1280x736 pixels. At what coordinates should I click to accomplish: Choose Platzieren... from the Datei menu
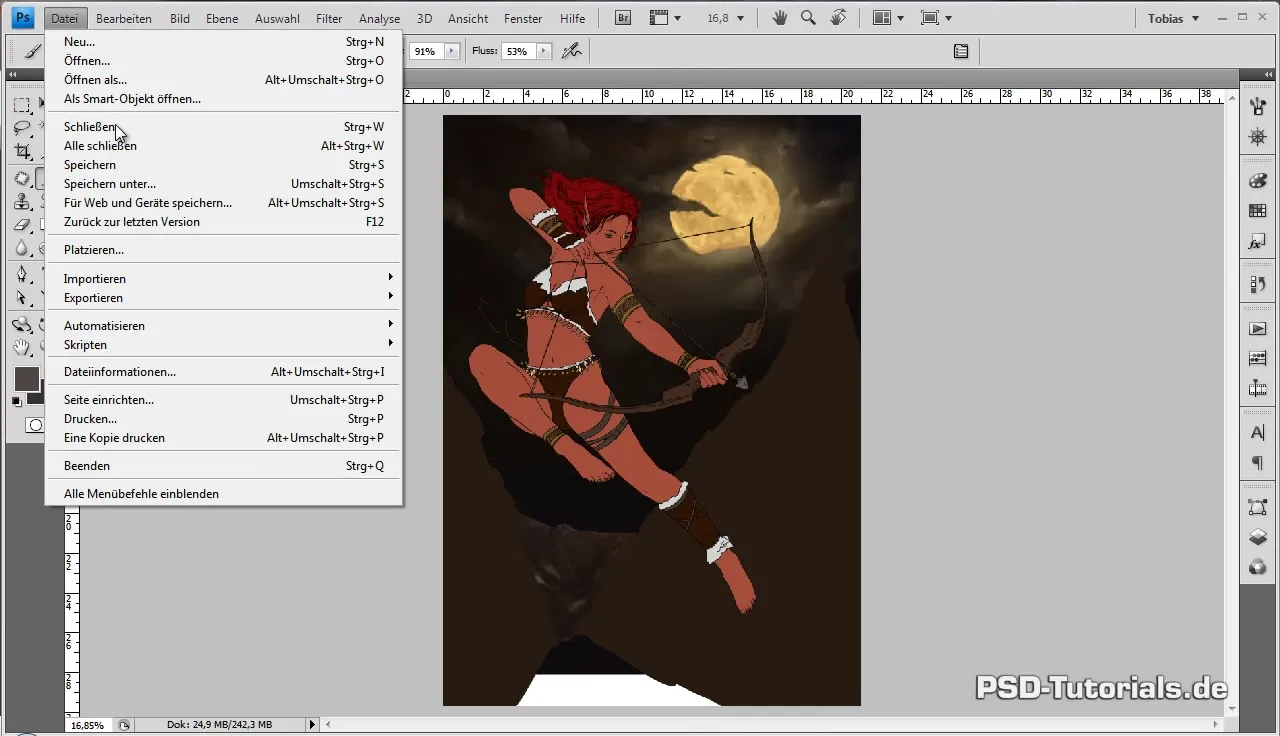(x=223, y=250)
